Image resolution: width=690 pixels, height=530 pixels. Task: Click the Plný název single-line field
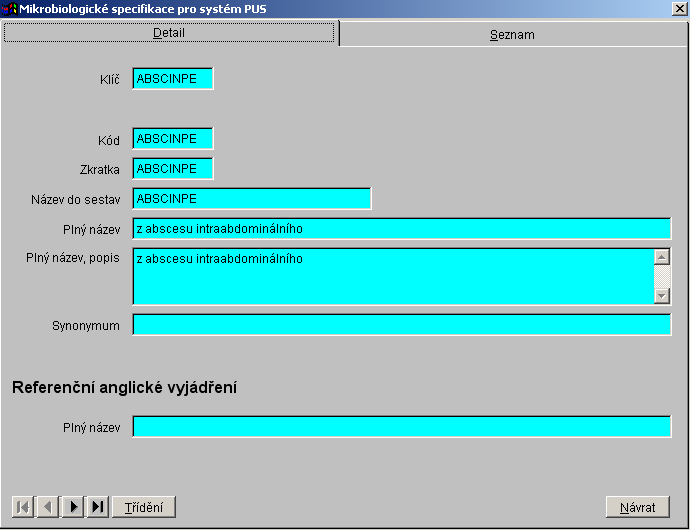pos(401,229)
